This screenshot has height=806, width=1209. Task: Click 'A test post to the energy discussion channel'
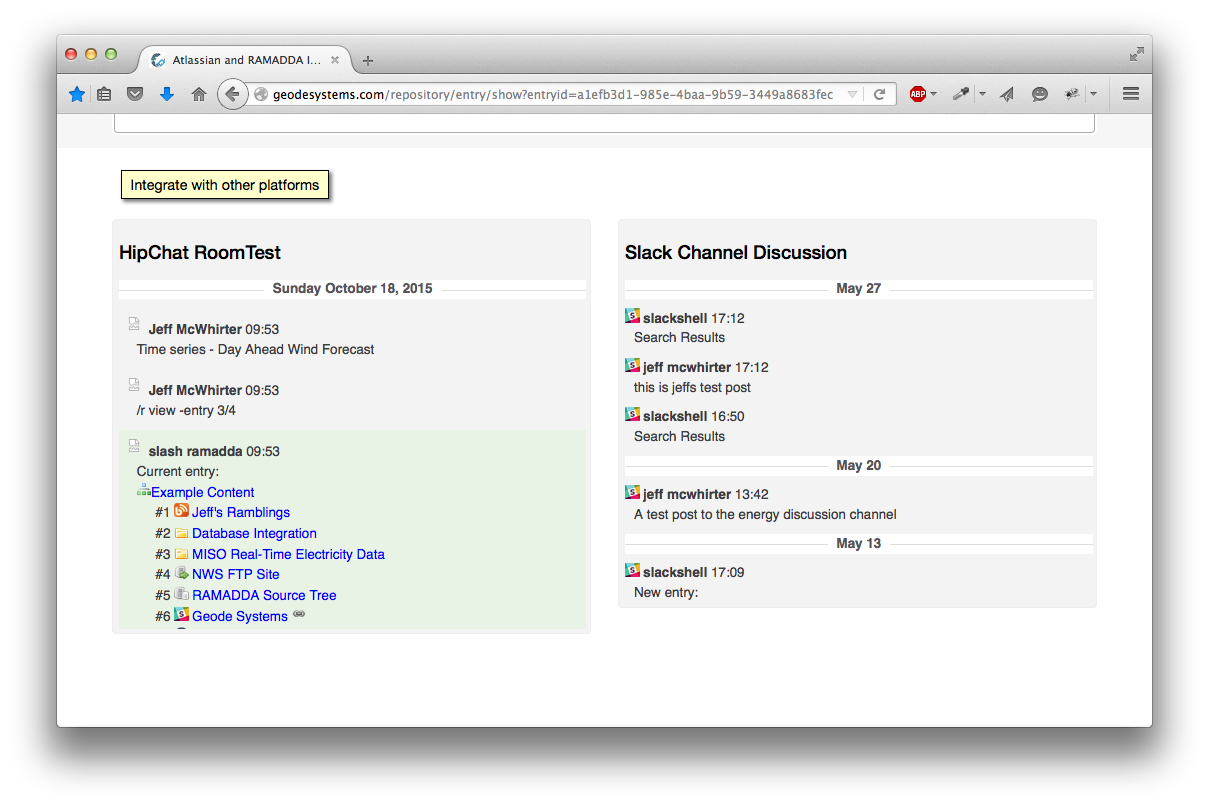[765, 514]
